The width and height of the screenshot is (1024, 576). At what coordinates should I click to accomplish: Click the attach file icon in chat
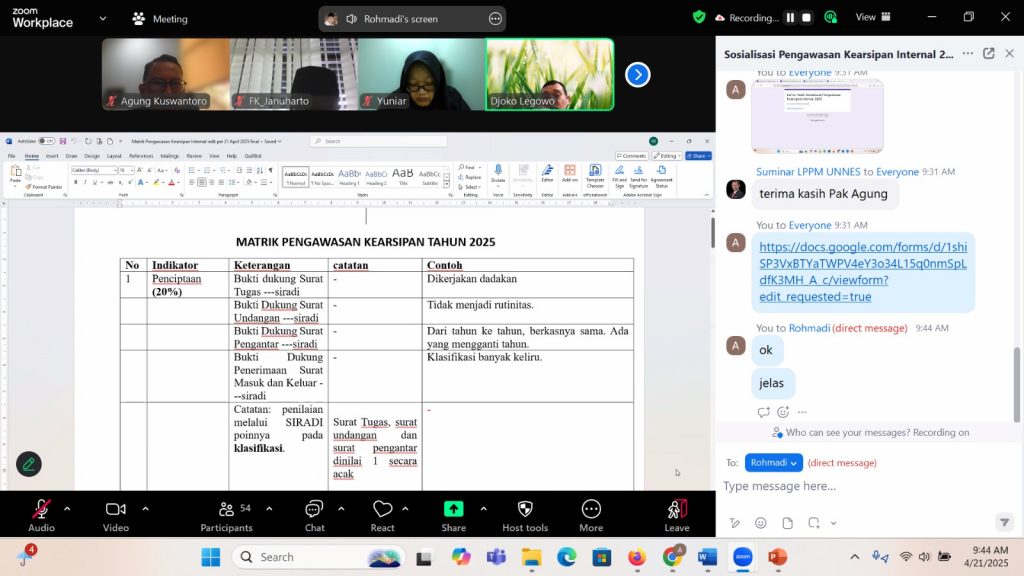[788, 523]
